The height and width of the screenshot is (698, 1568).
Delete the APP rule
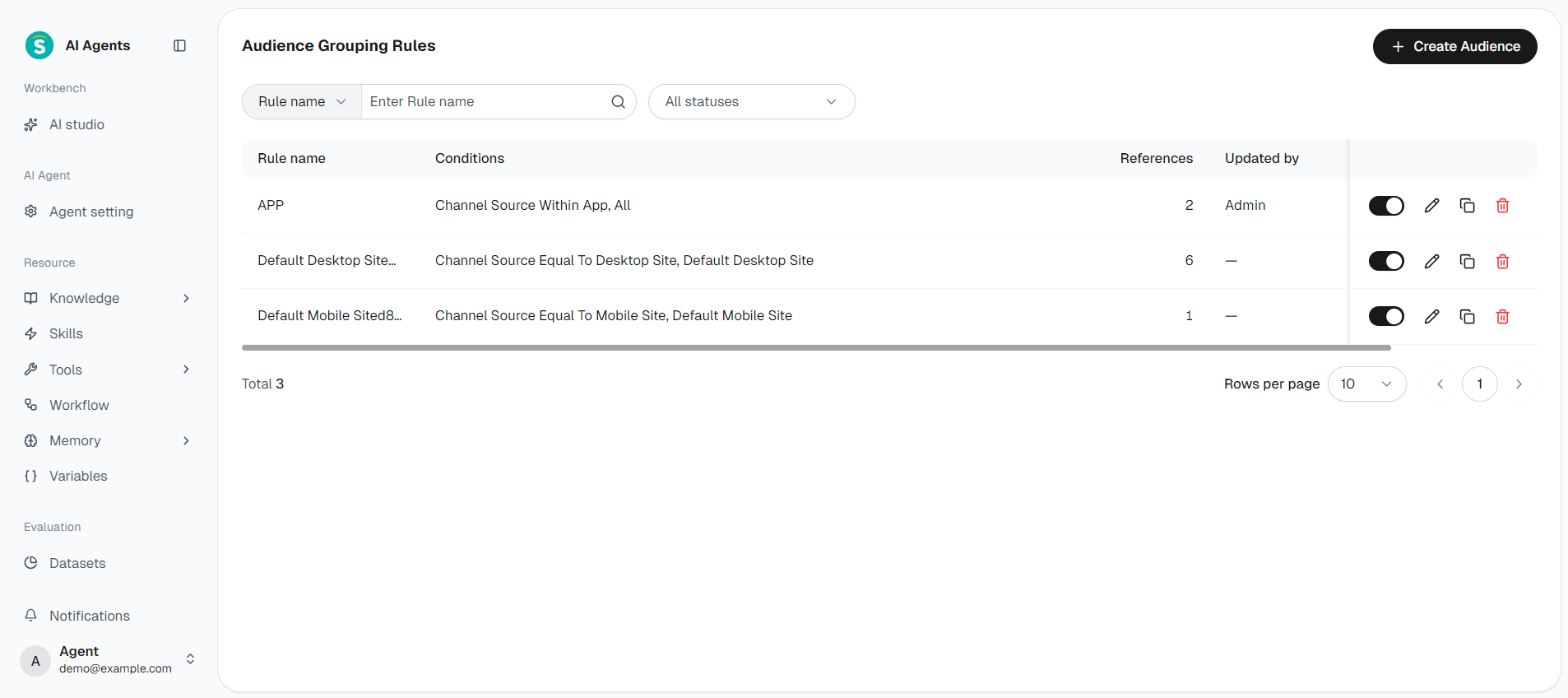click(1502, 205)
